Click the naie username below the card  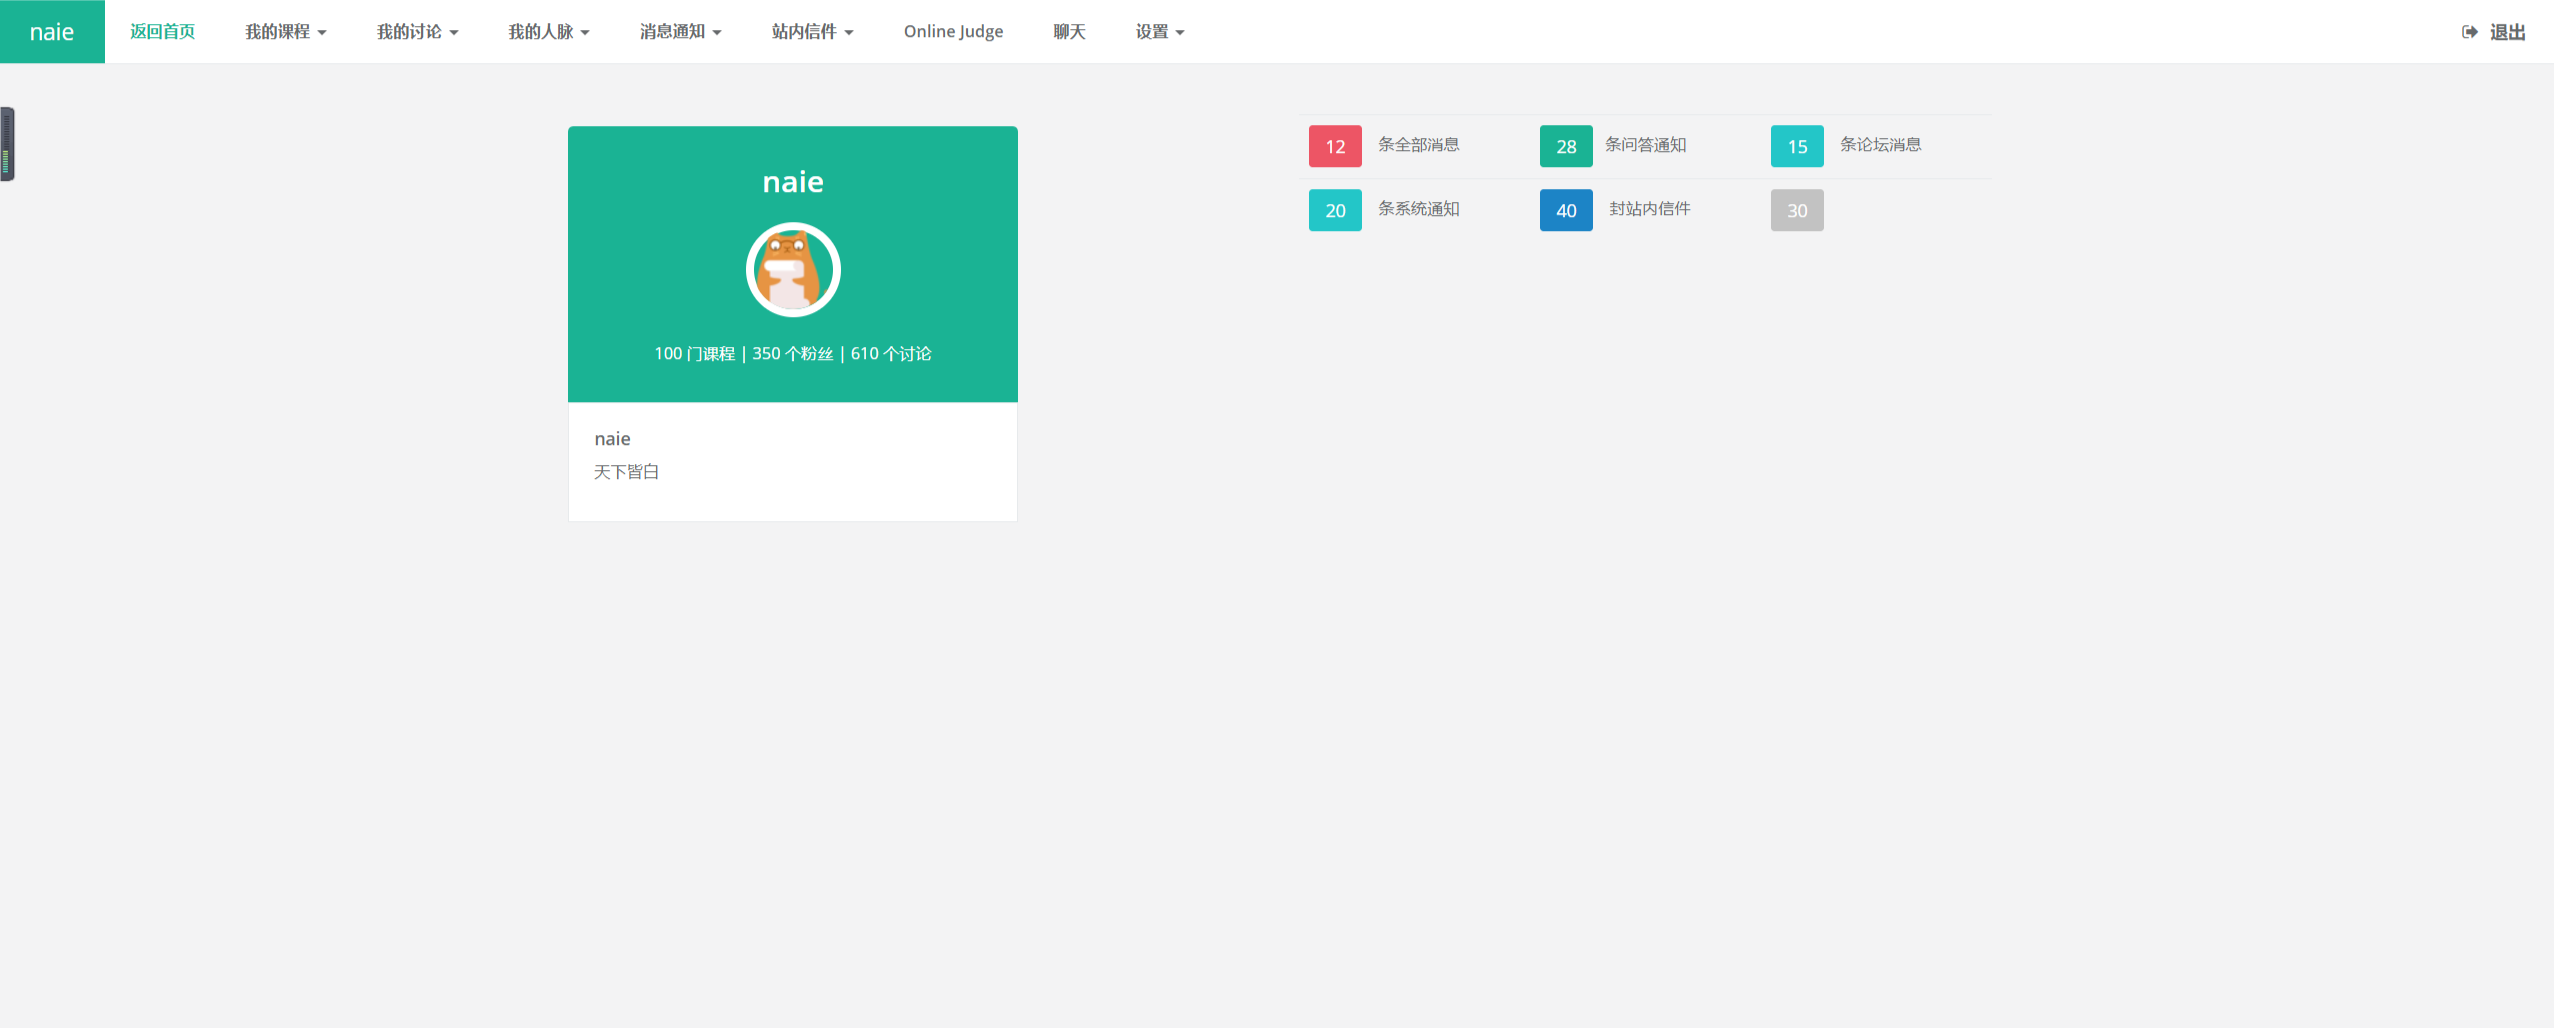[612, 439]
